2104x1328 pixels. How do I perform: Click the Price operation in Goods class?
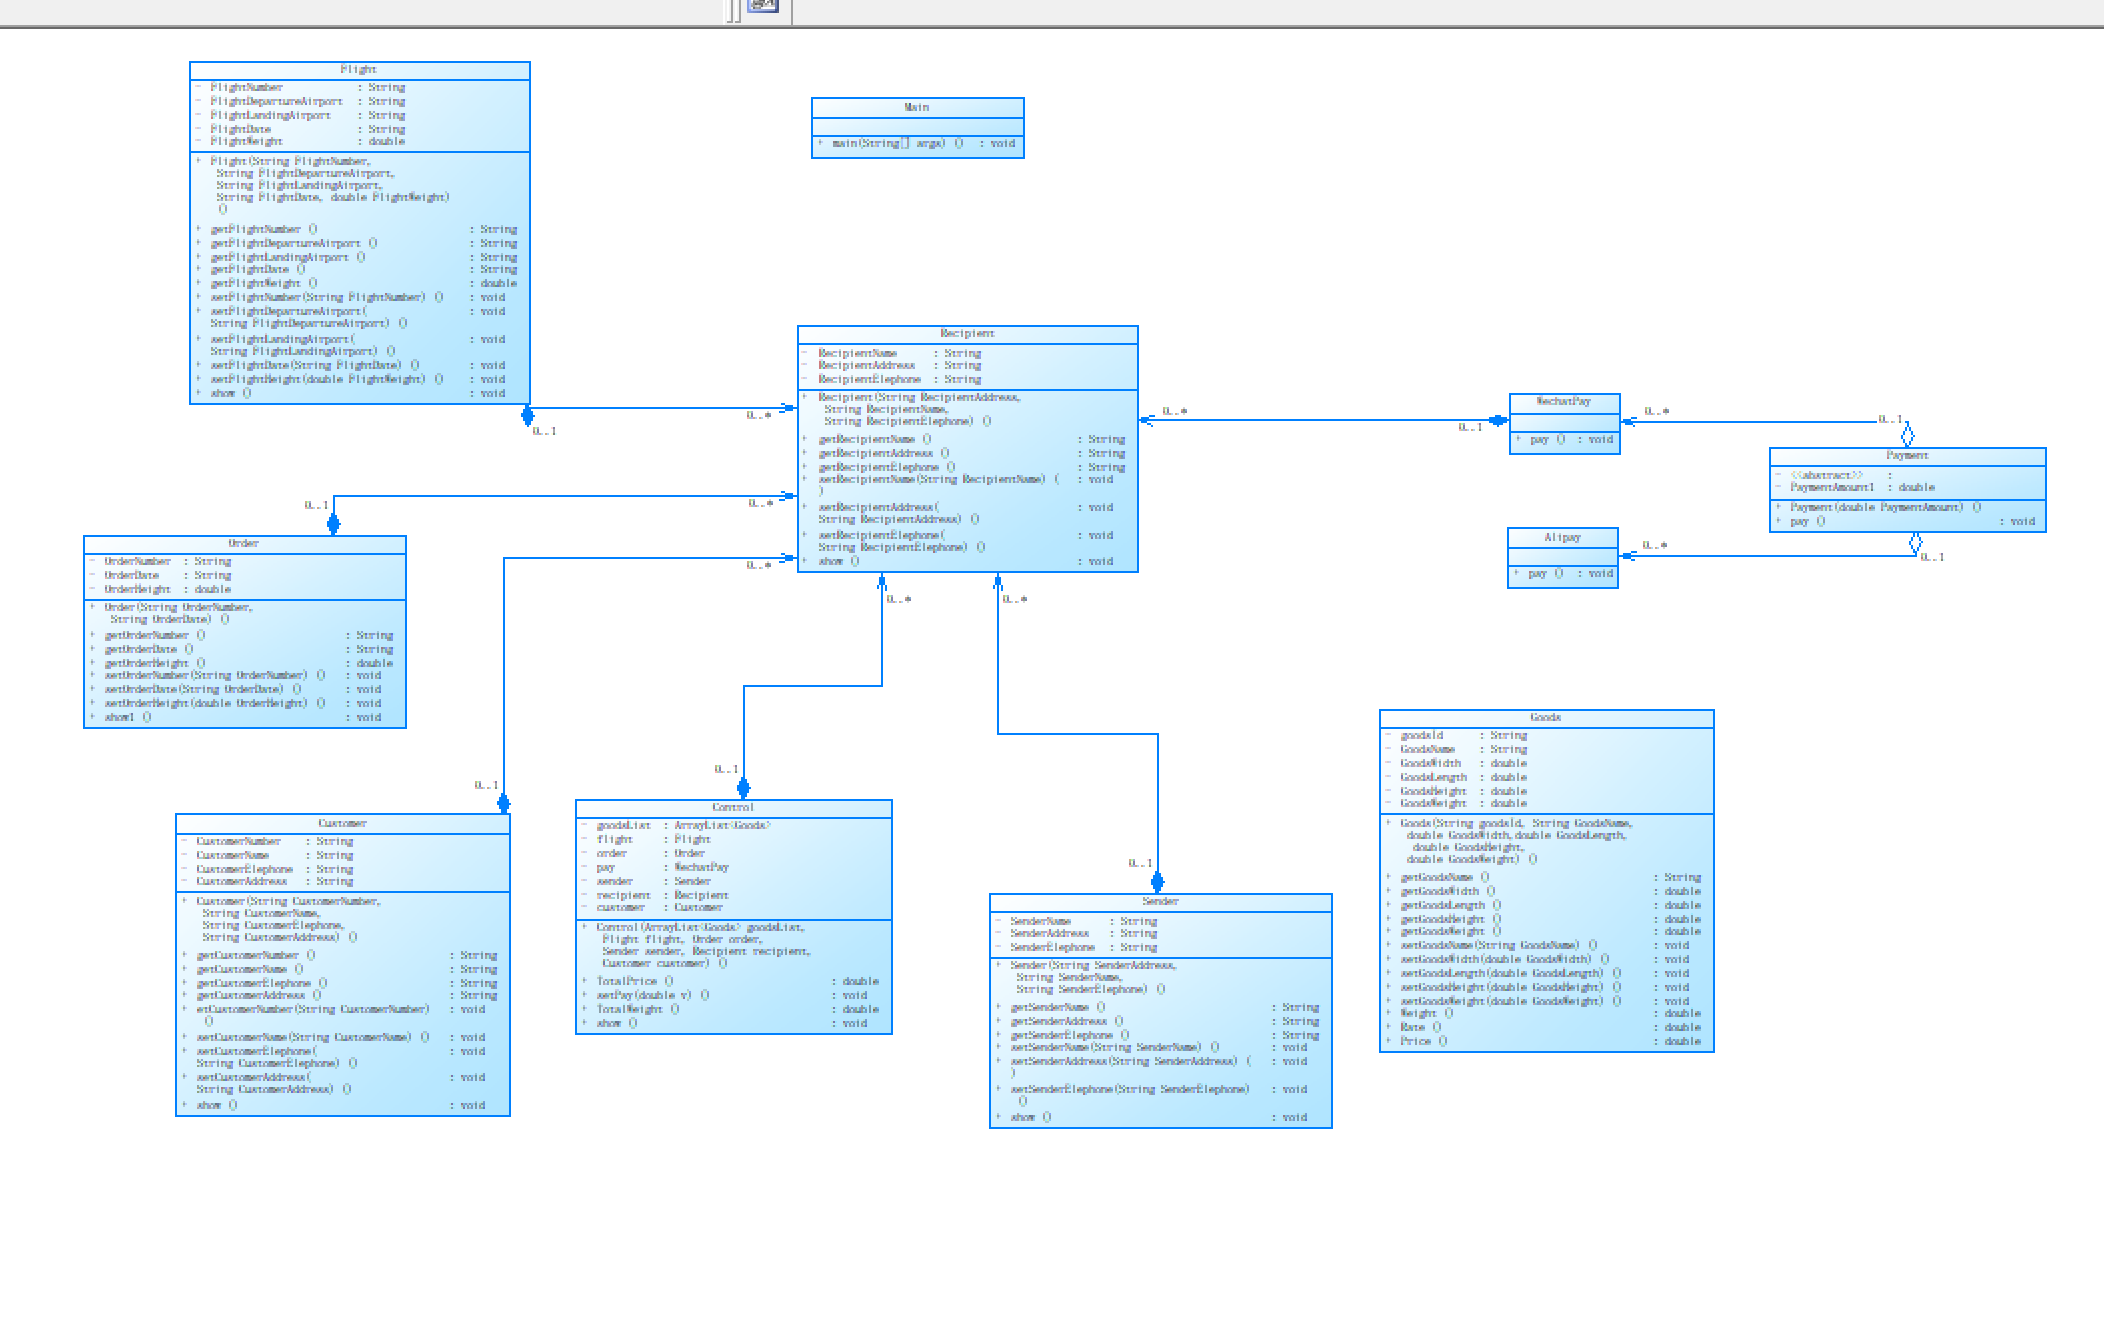pos(1415,1042)
